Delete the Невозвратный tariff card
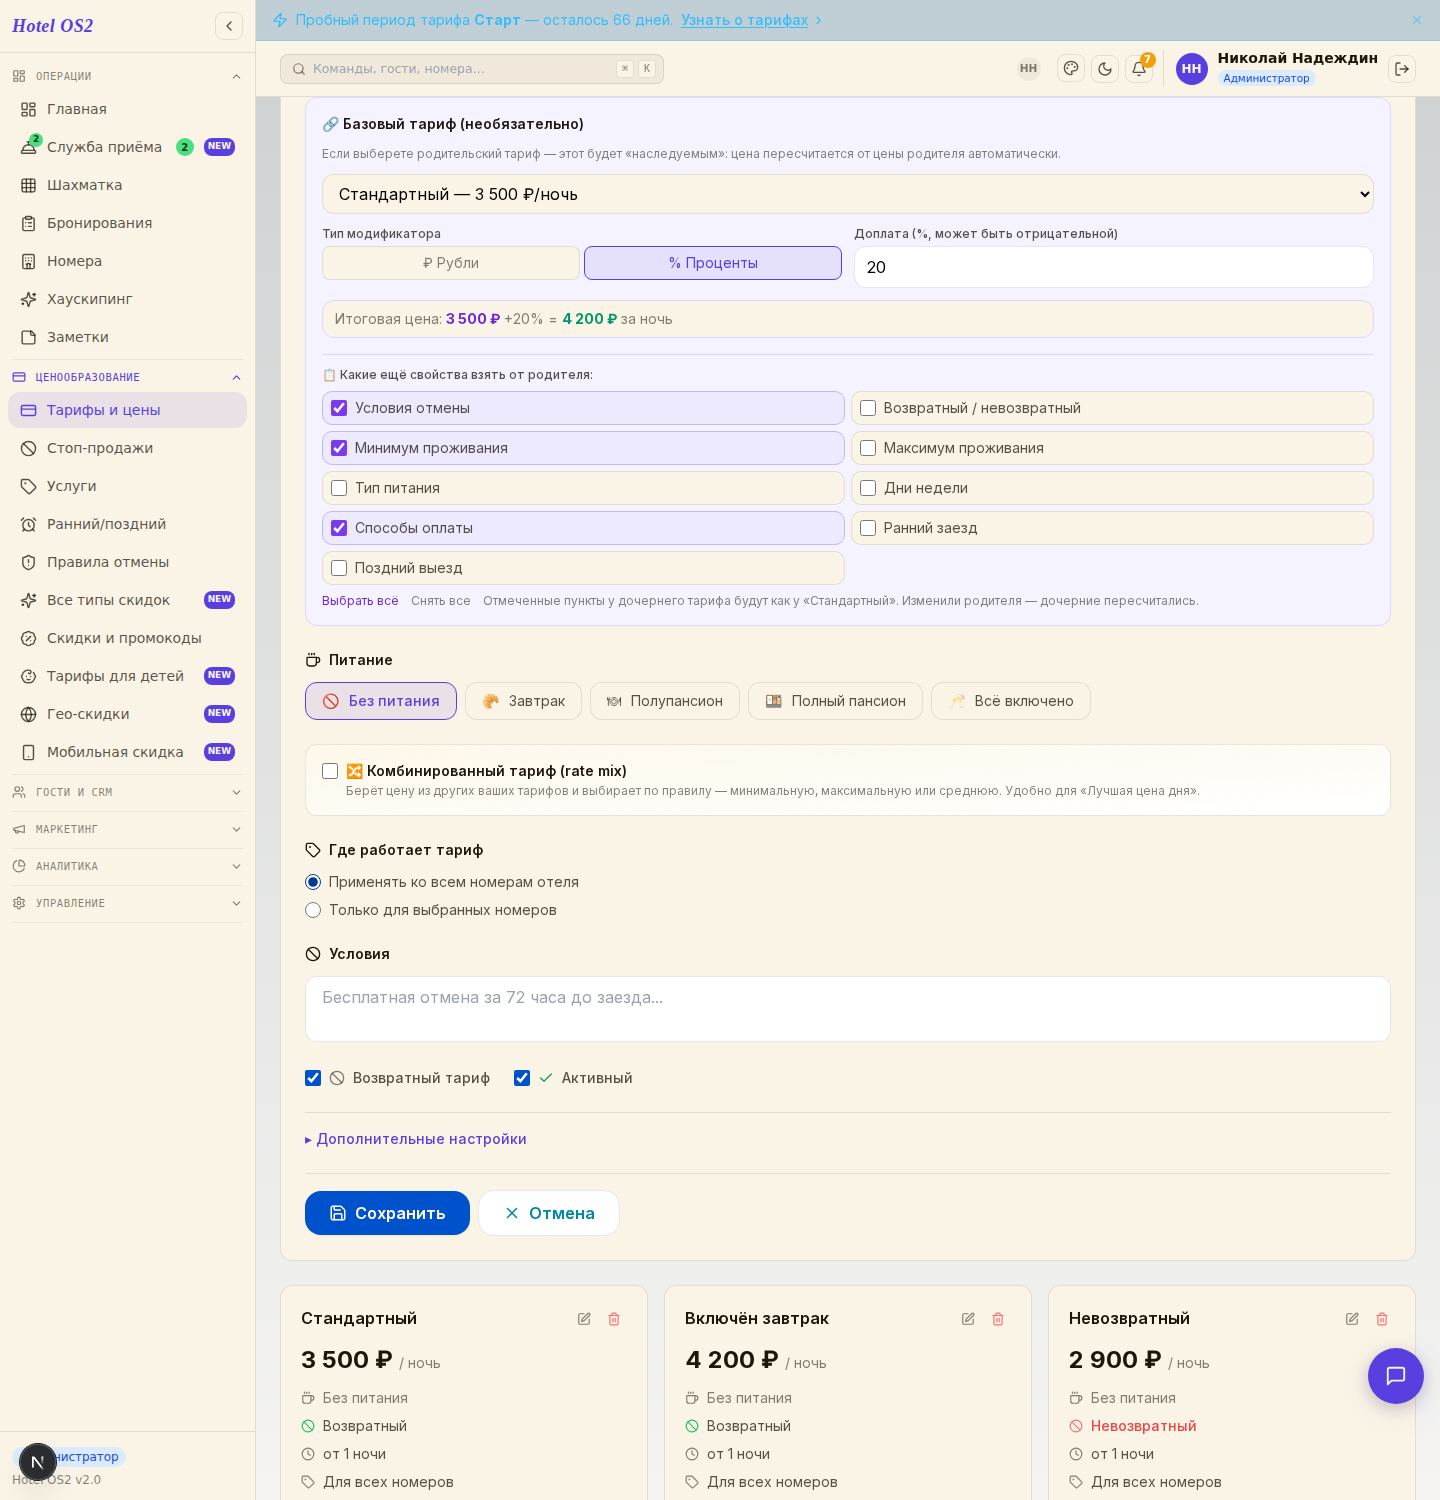 click(x=1382, y=1319)
